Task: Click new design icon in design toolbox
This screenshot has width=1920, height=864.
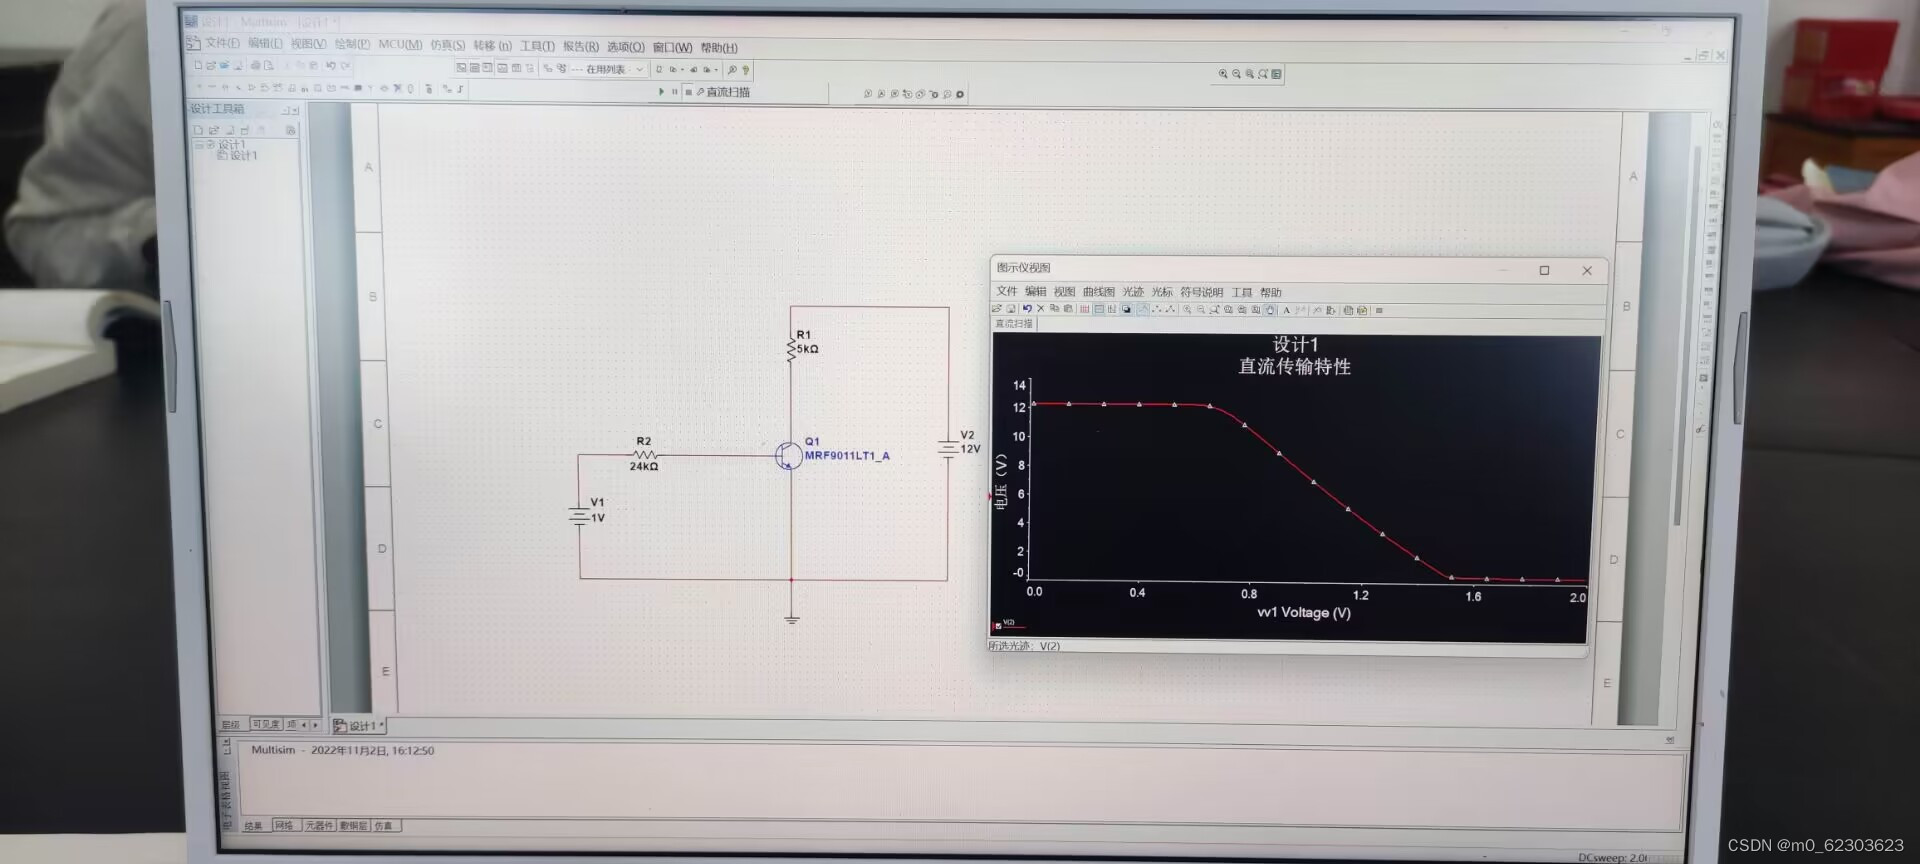Action: (198, 131)
